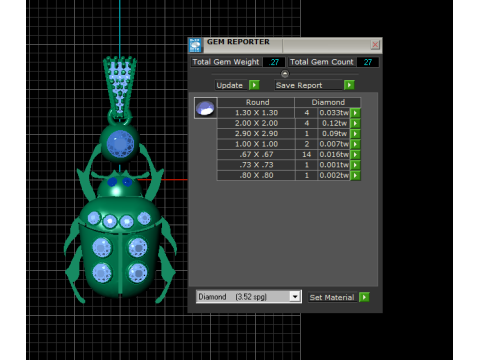Click the Save Report button
480x360 pixels.
tap(308, 85)
